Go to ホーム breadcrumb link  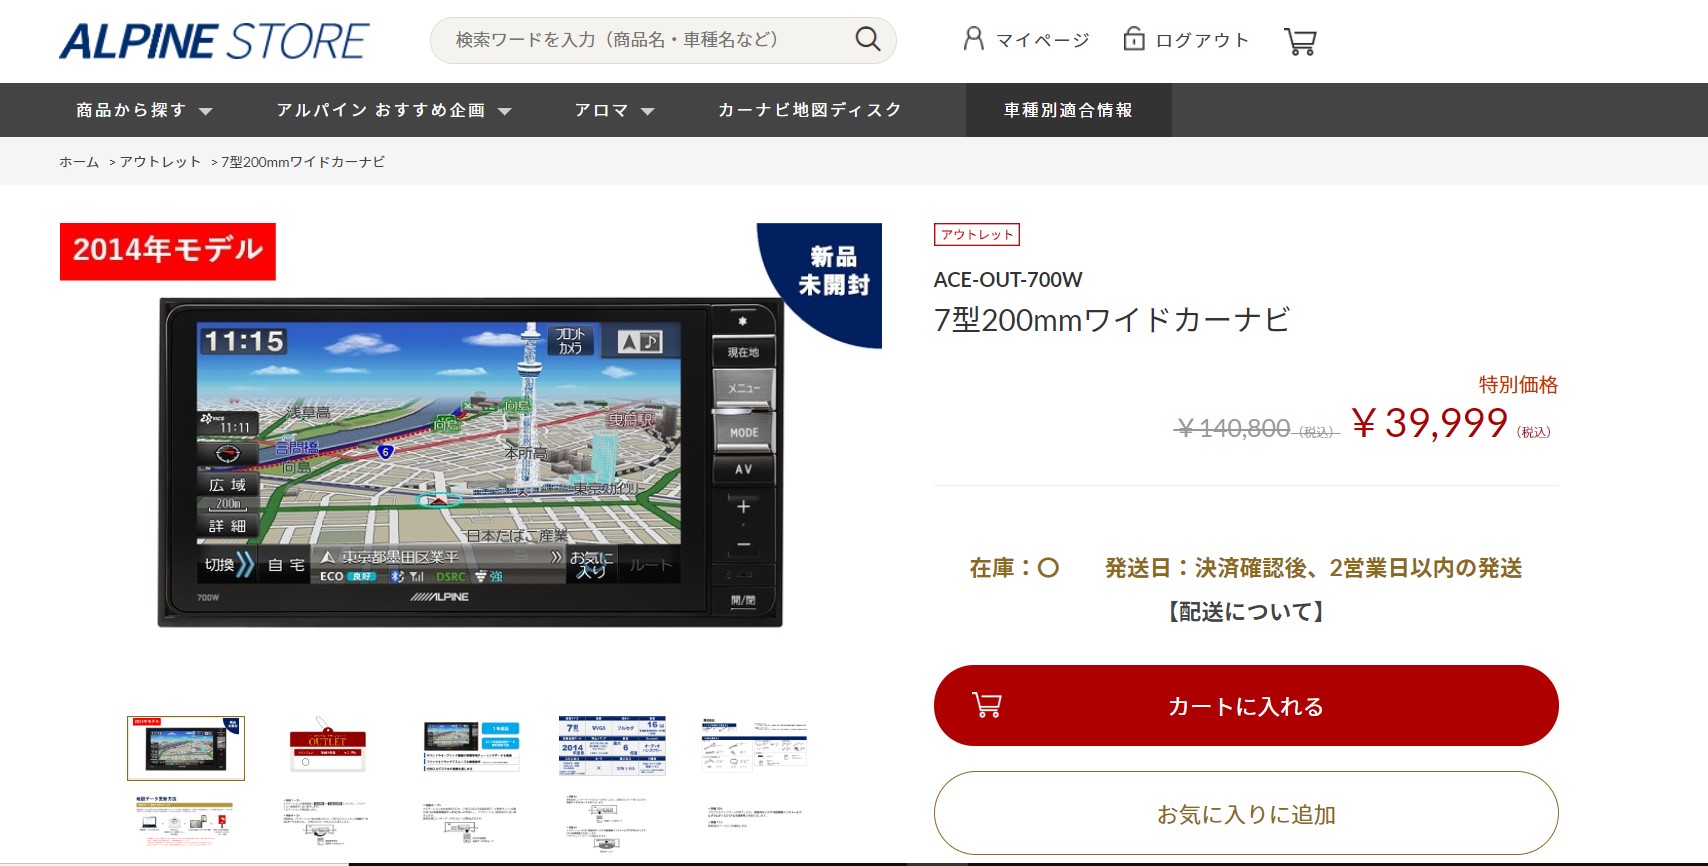79,162
